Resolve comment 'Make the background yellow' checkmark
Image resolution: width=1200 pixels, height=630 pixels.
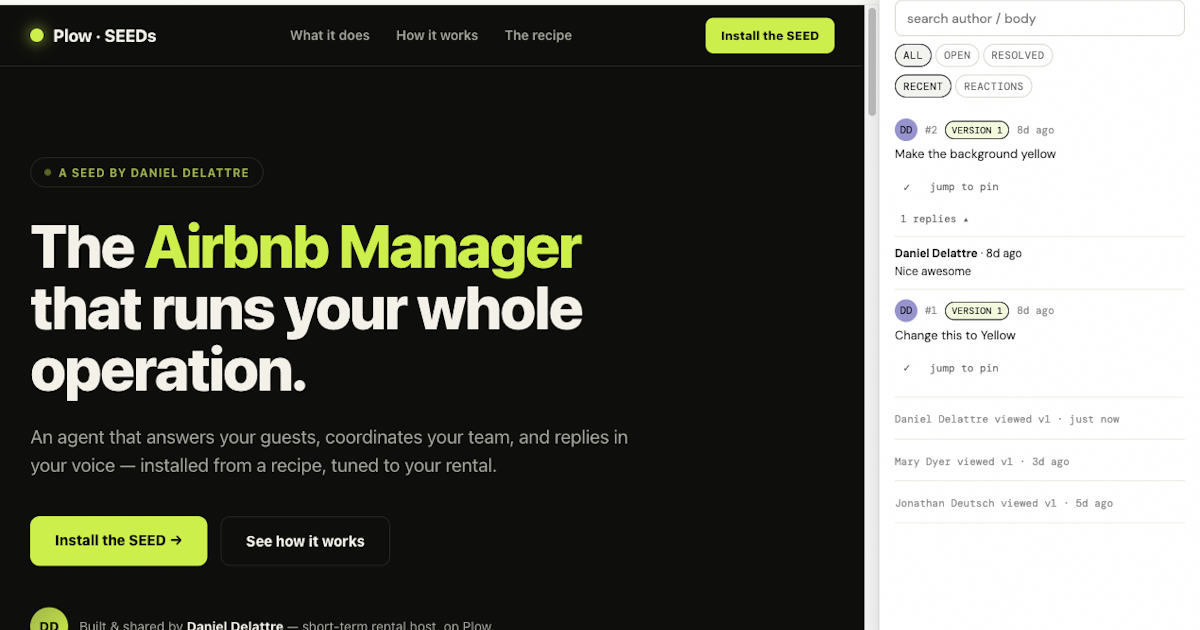[x=907, y=187]
